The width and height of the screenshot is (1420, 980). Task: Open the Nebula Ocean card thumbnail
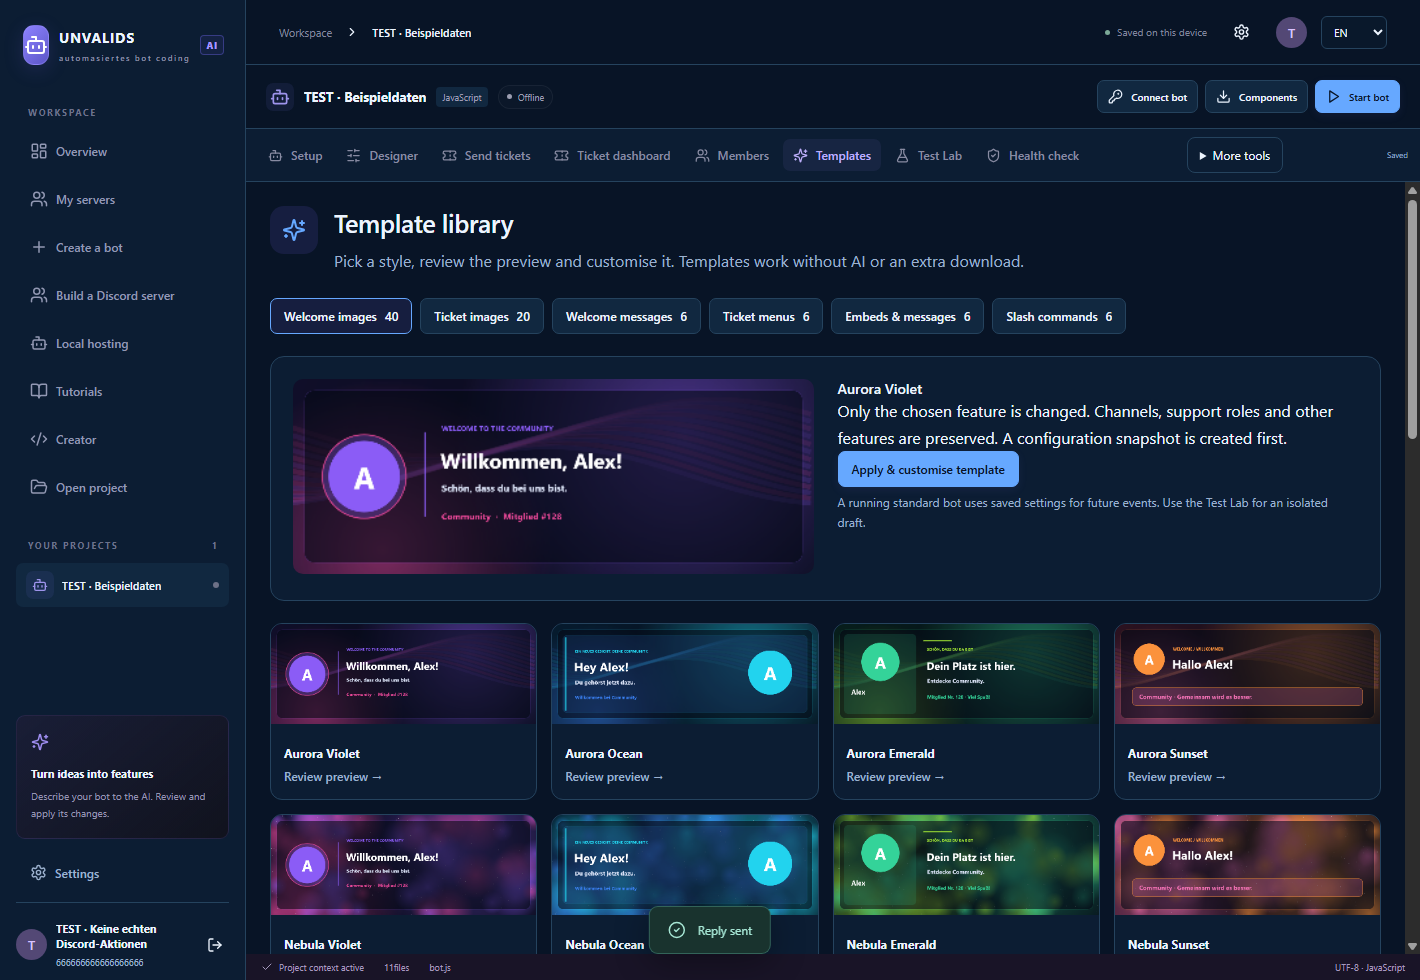click(x=685, y=865)
